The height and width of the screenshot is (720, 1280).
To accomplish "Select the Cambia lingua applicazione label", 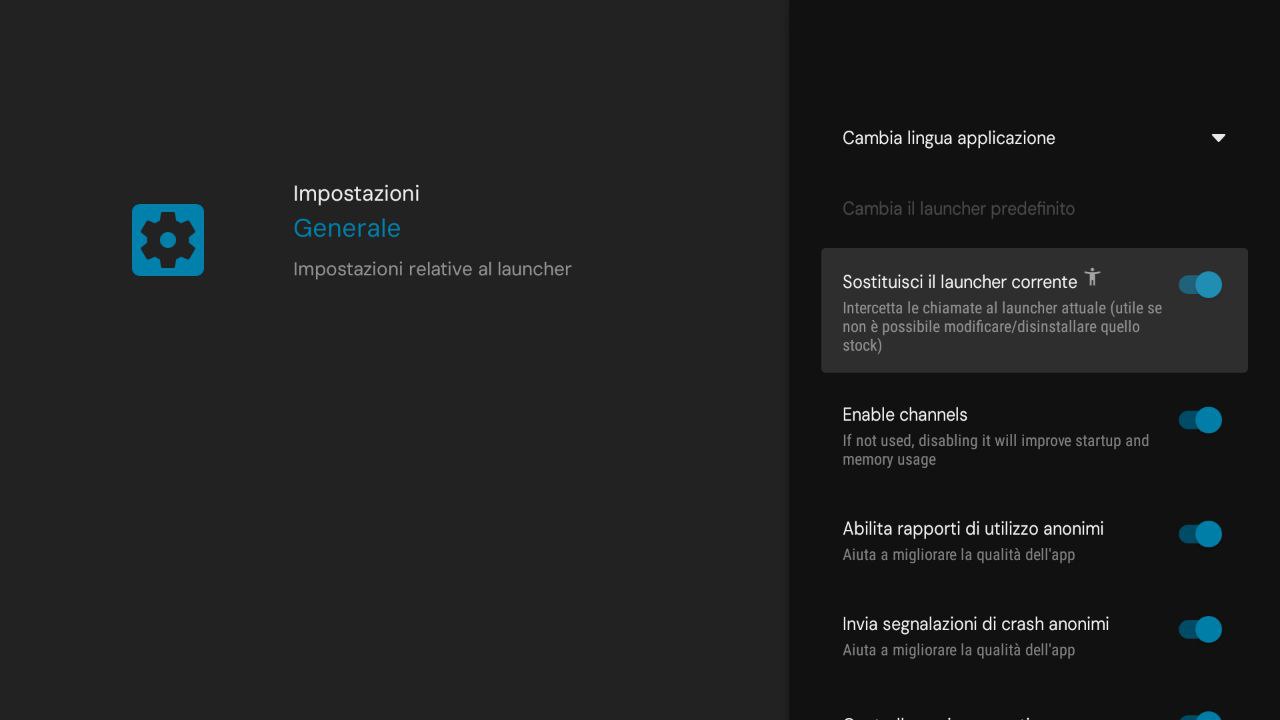I will tap(948, 138).
